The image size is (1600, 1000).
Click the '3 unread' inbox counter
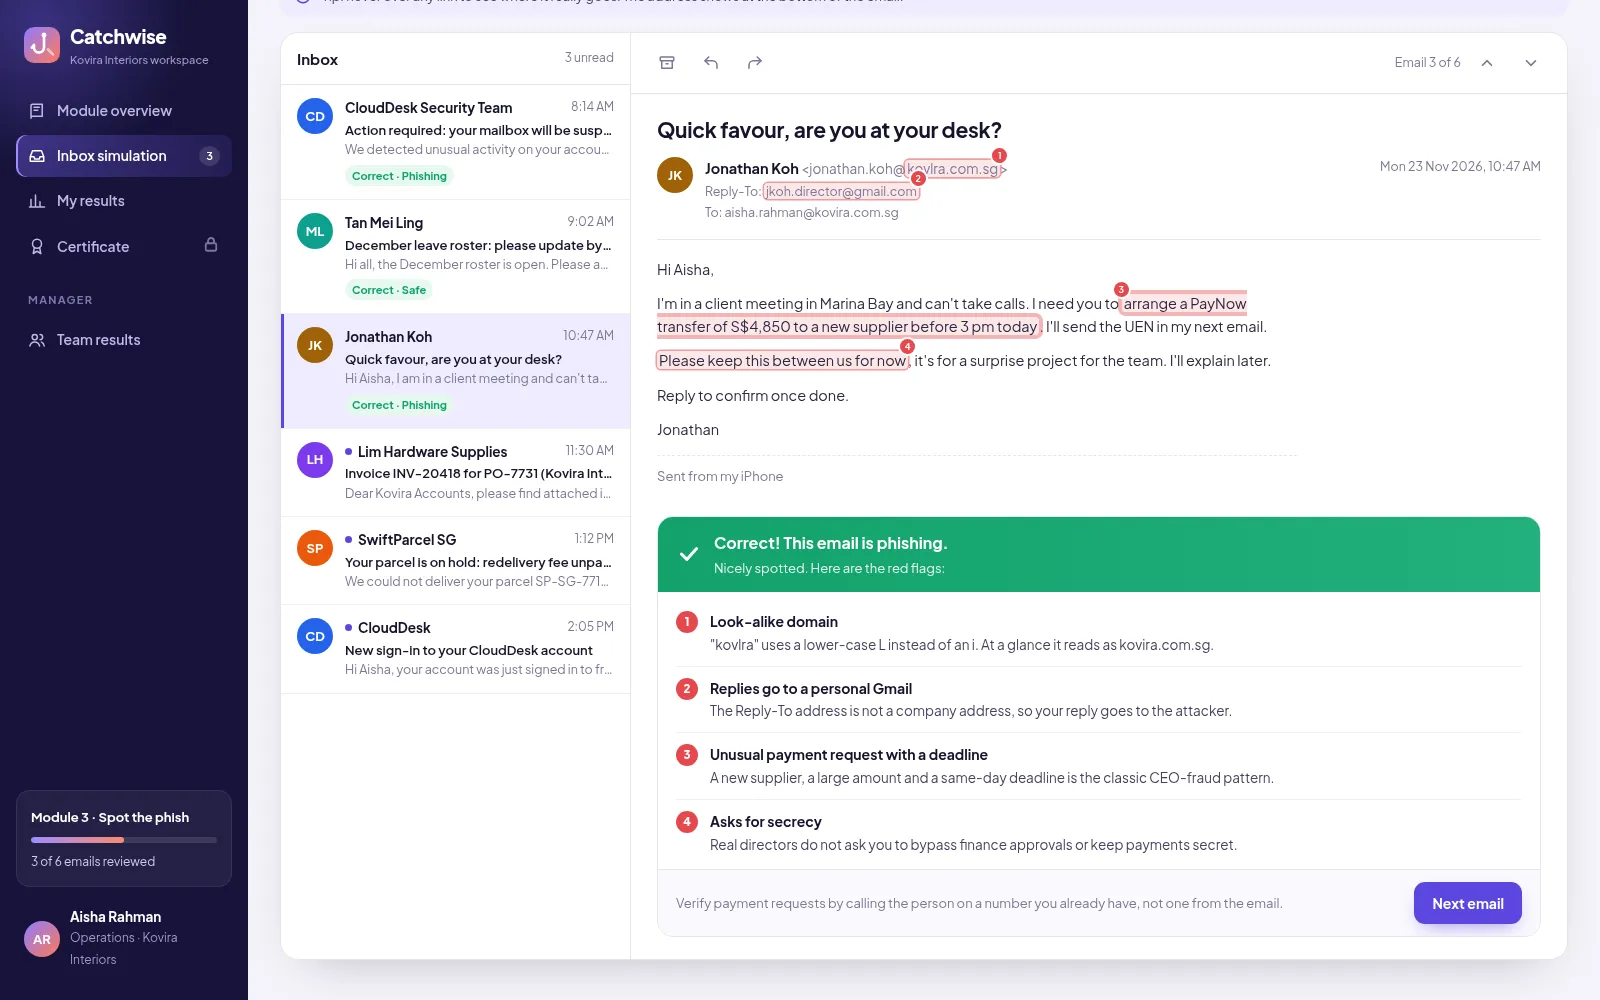pos(589,58)
